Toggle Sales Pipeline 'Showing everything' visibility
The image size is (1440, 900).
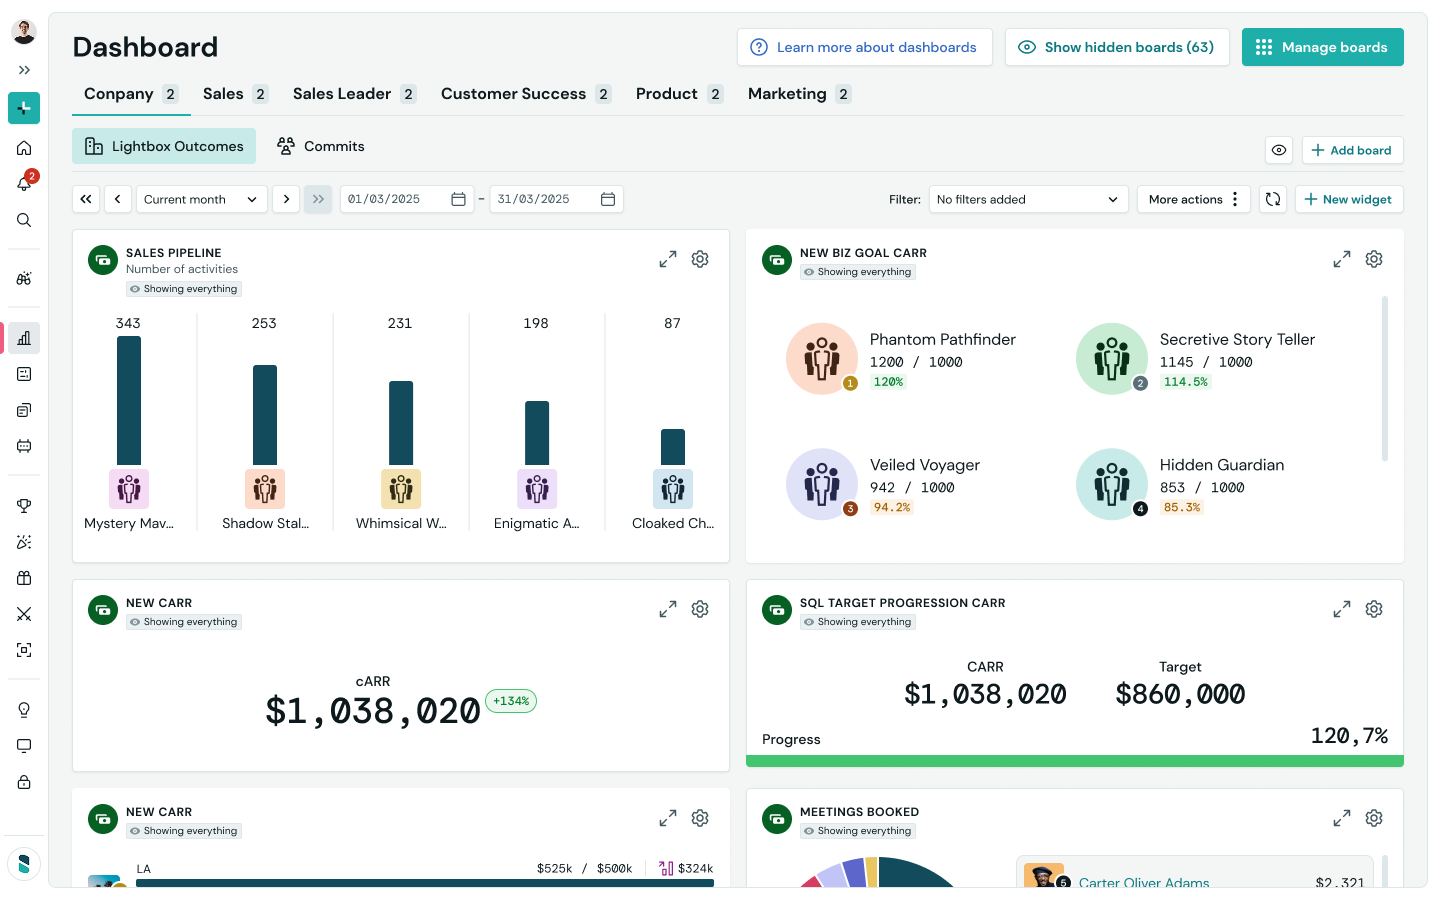(x=184, y=289)
